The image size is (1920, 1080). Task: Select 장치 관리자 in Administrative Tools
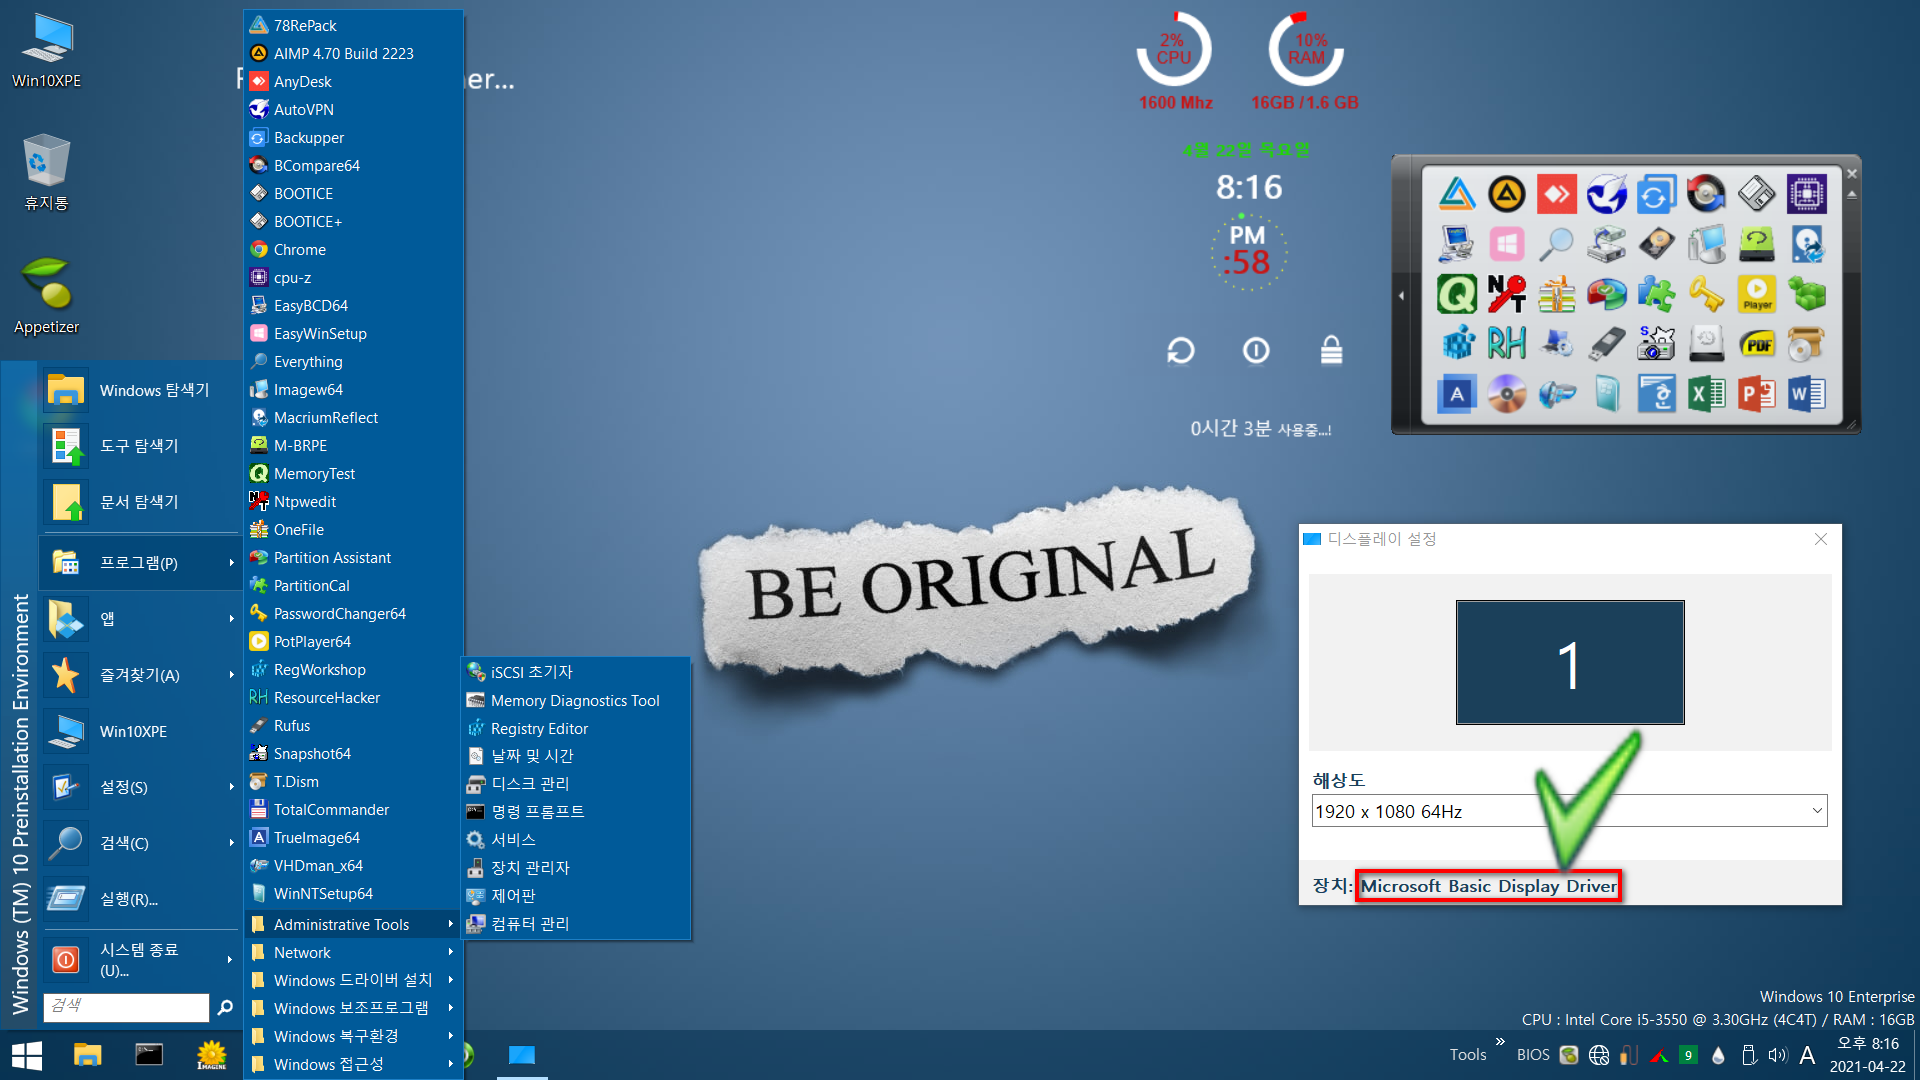(x=576, y=868)
